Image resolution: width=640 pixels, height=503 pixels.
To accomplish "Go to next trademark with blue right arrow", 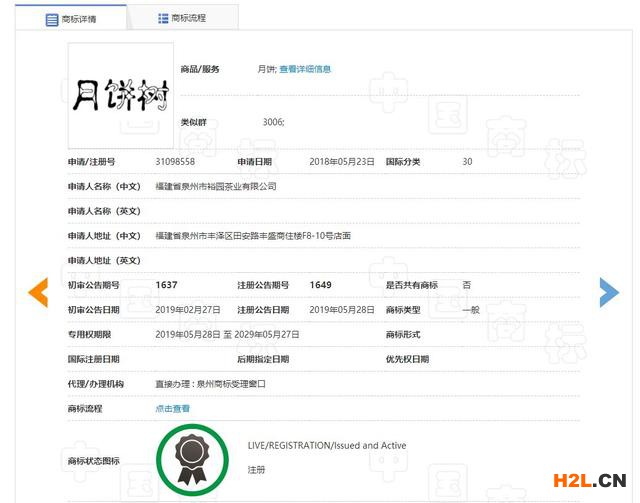I will coord(608,291).
